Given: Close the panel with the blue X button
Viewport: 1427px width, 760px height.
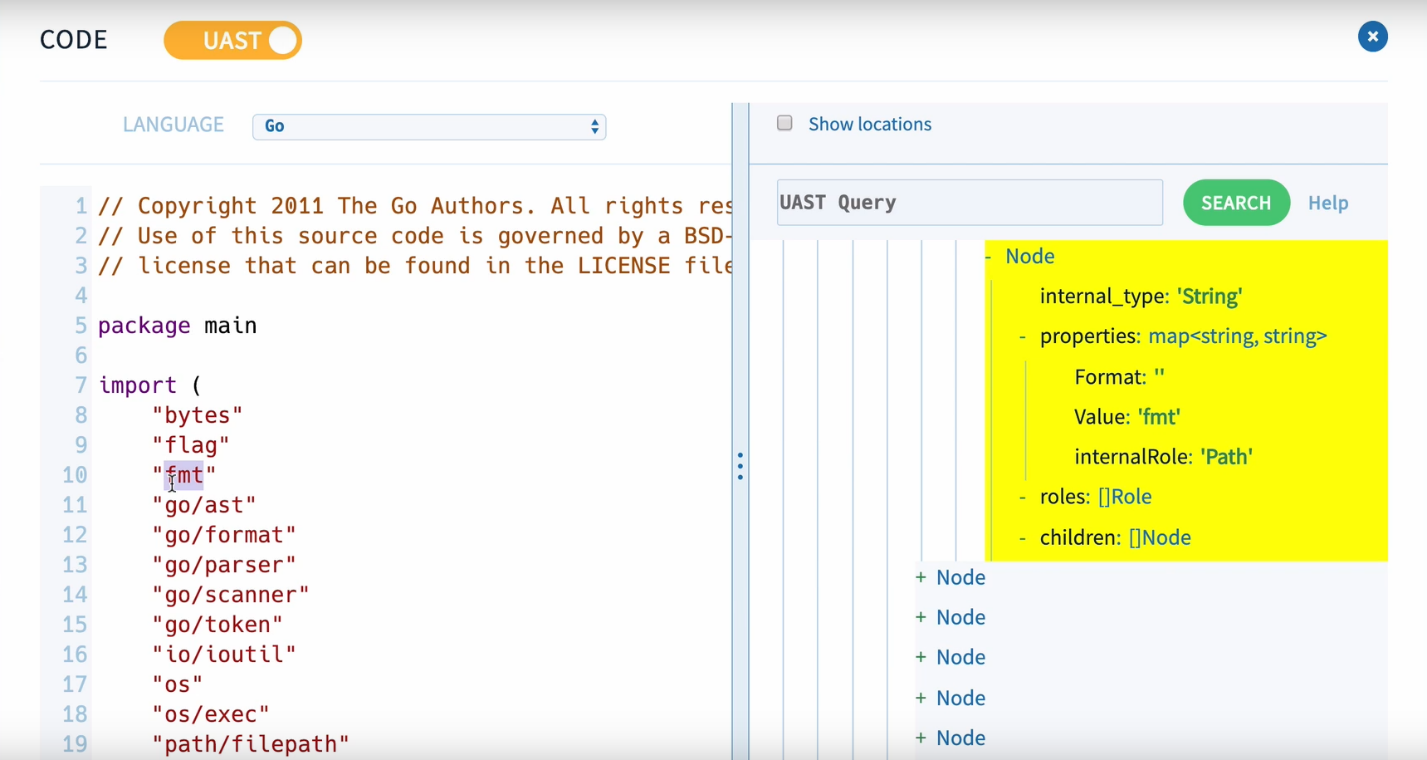Looking at the screenshot, I should (1372, 37).
